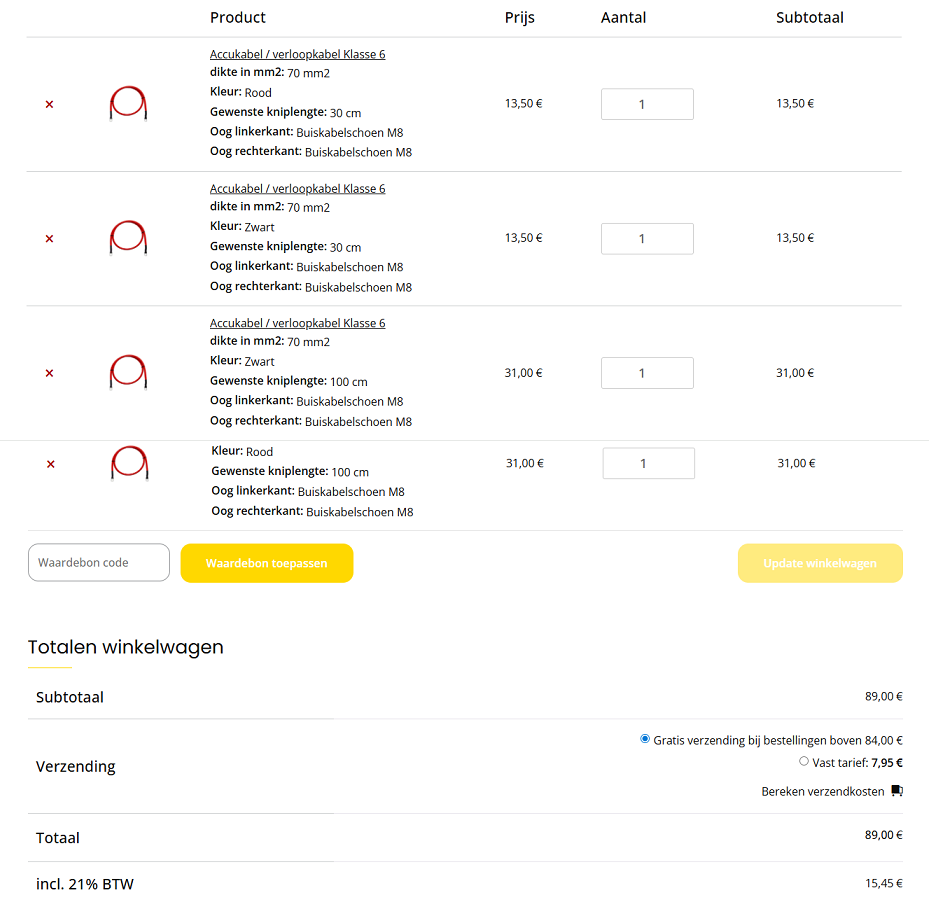The width and height of the screenshot is (929, 903).
Task: Open thumbnail of red 100 cm cable
Action: coord(130,463)
